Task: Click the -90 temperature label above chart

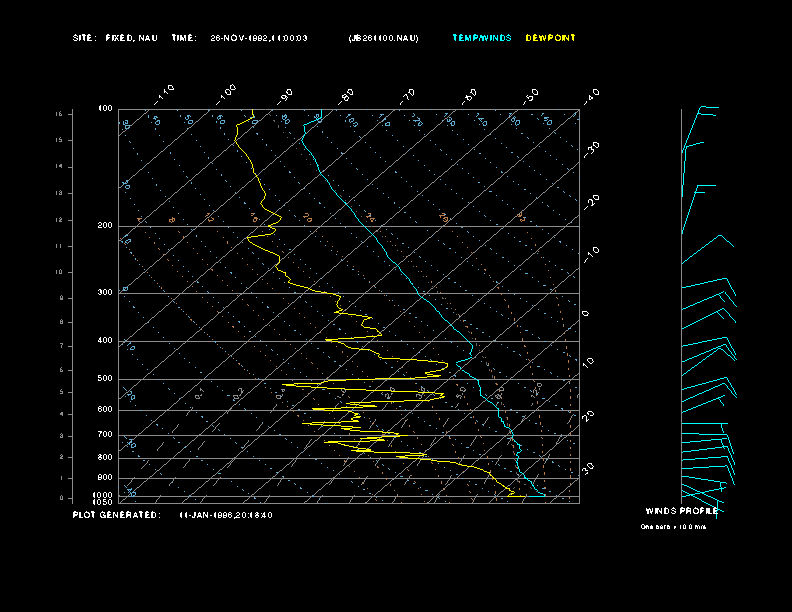Action: [284, 96]
